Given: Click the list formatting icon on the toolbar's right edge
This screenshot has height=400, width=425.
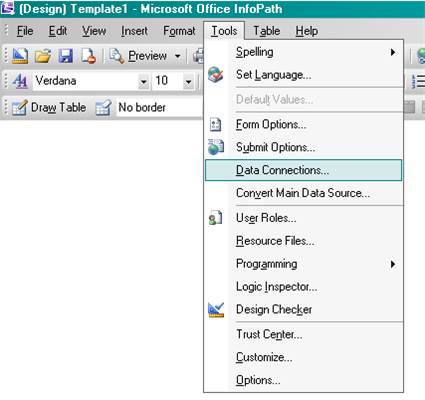Looking at the screenshot, I should [x=418, y=81].
